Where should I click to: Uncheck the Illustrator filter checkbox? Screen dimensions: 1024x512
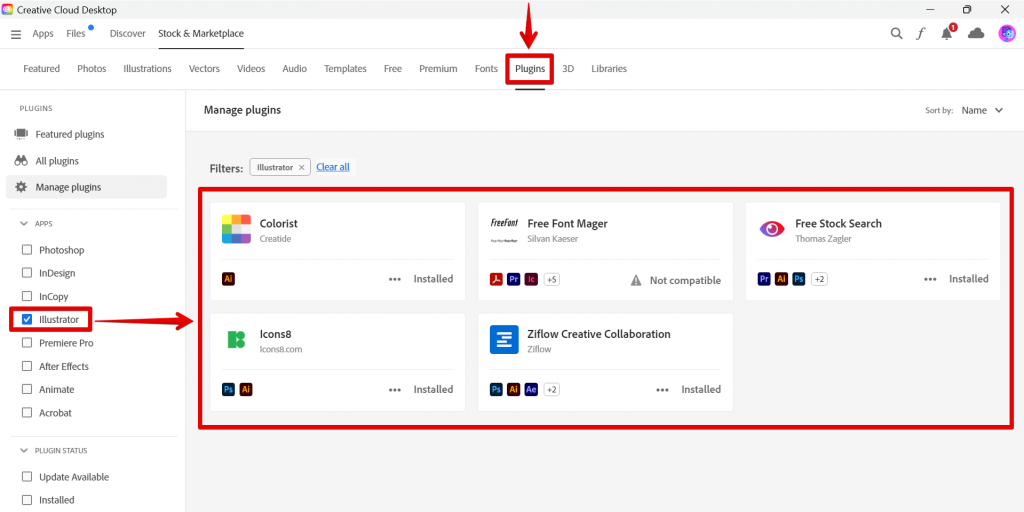point(27,320)
